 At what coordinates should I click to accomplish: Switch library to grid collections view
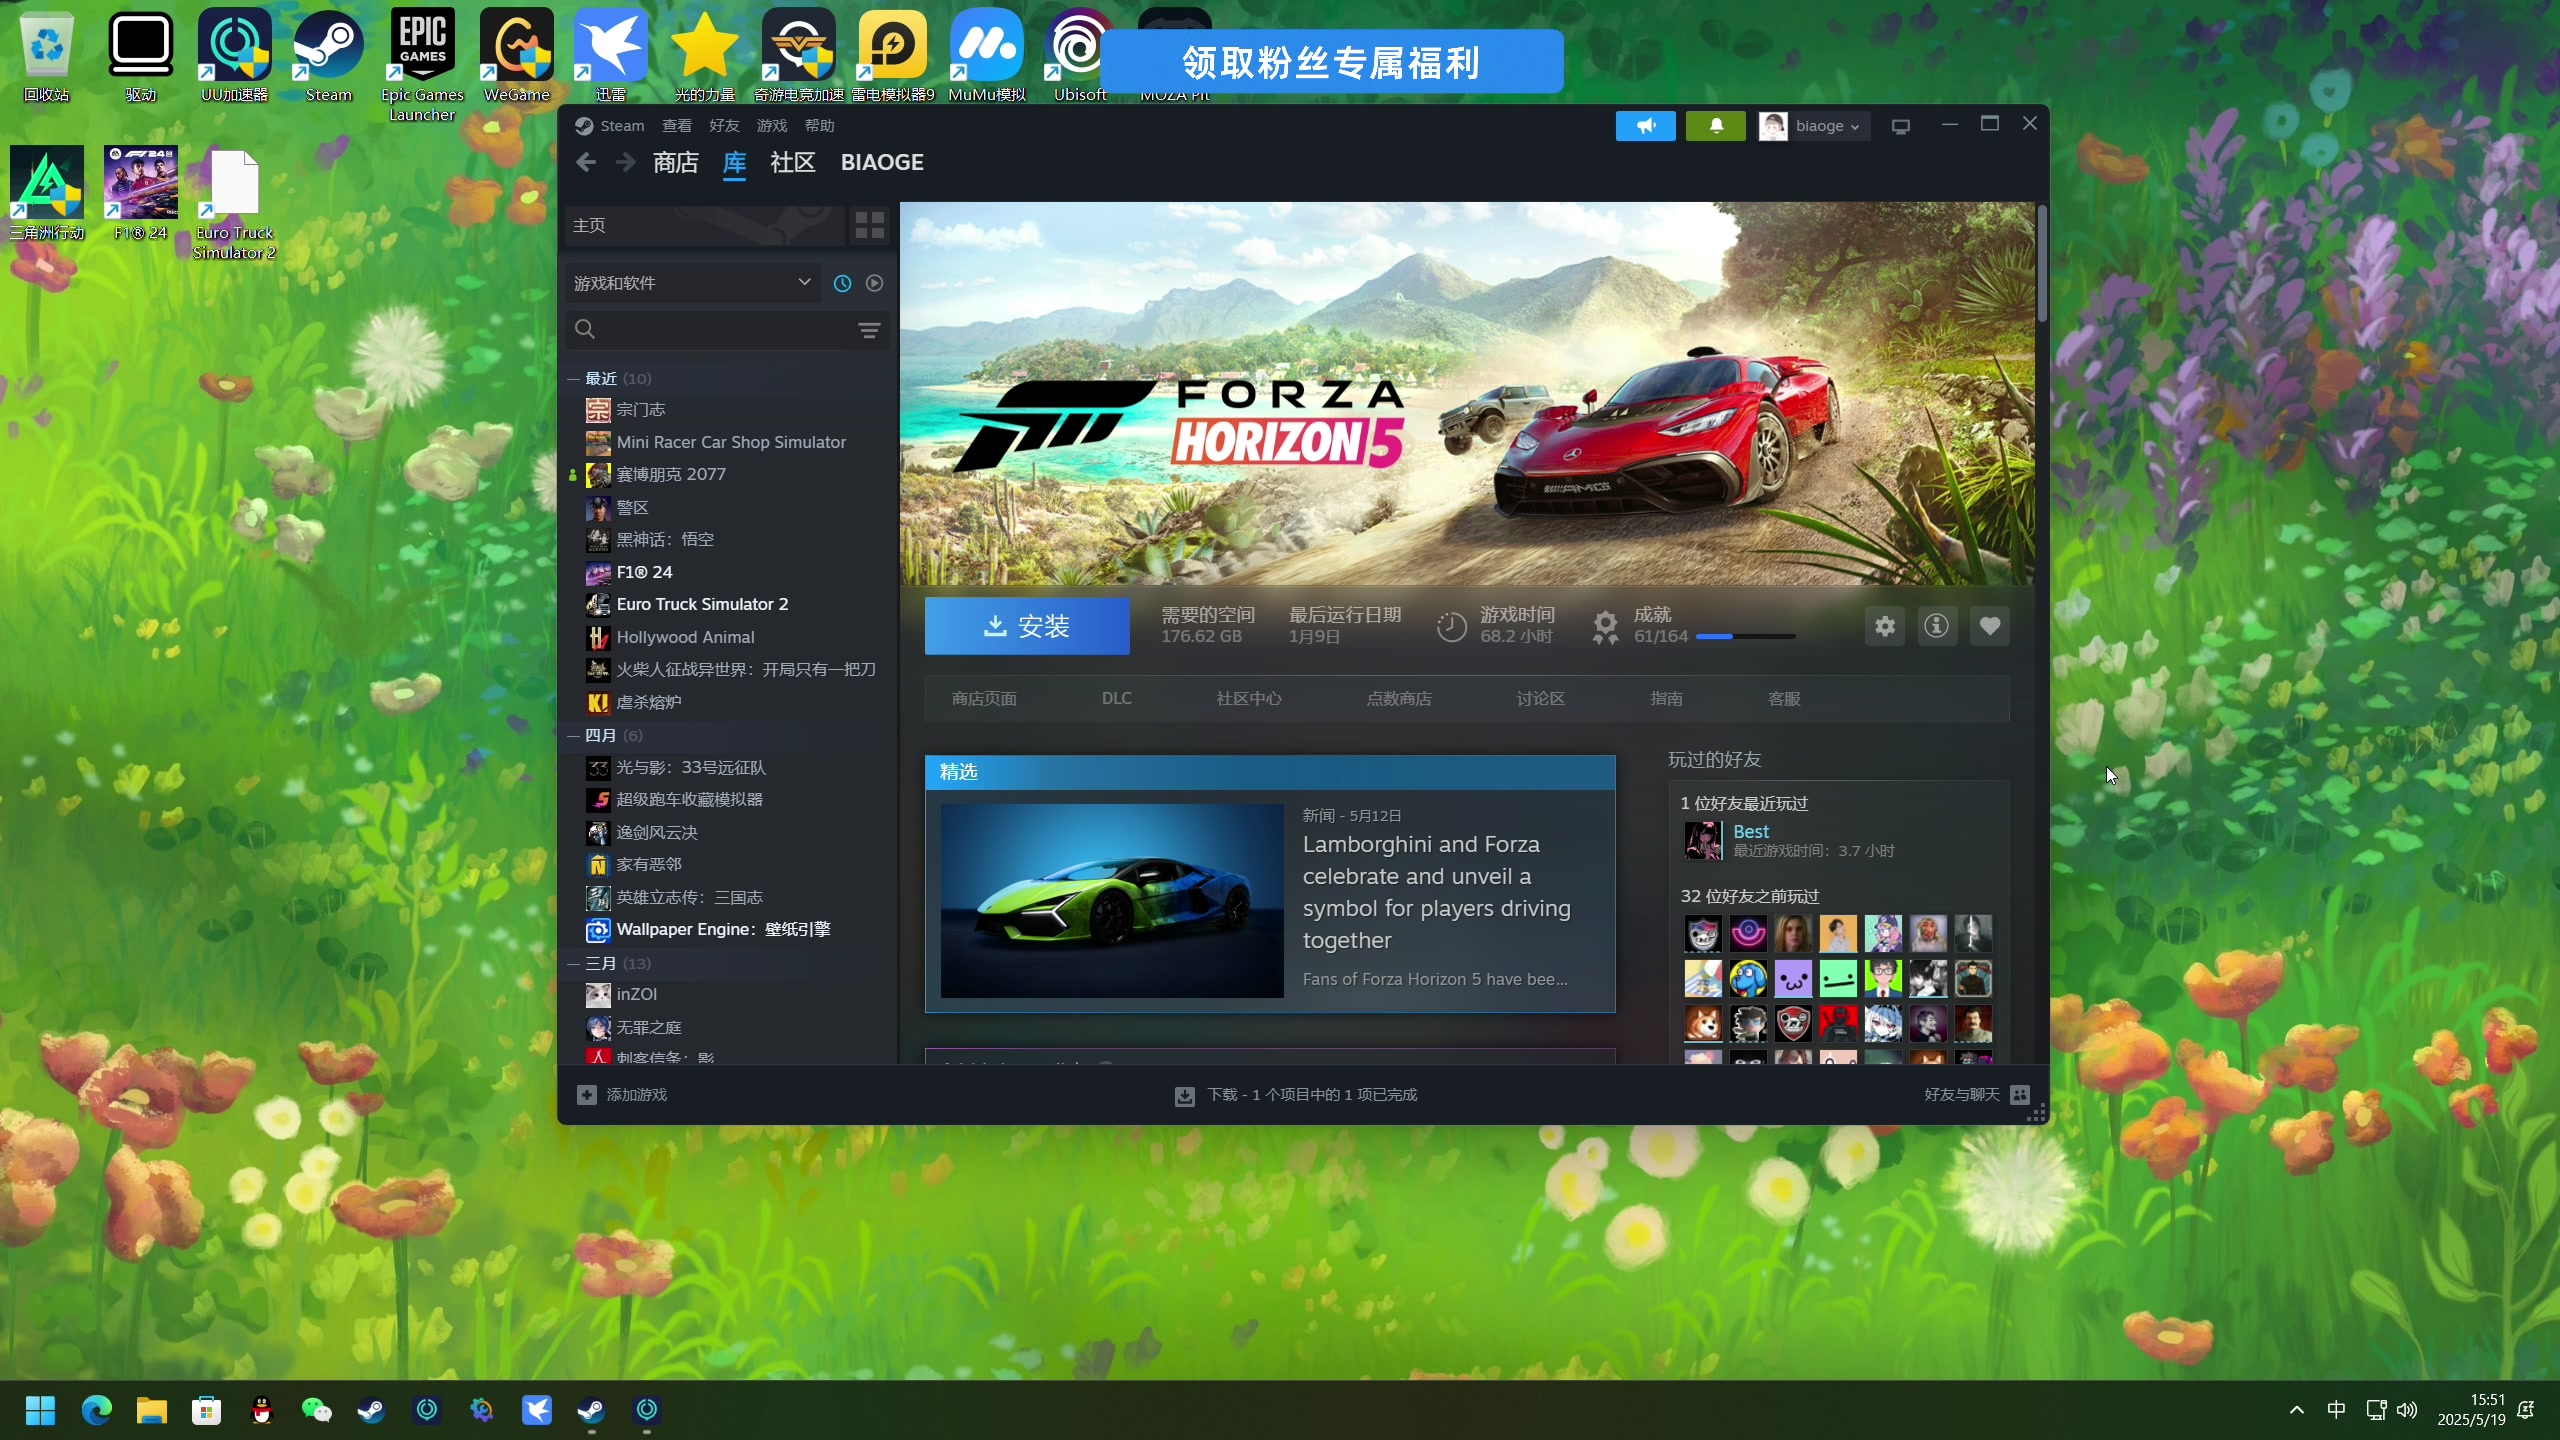869,225
